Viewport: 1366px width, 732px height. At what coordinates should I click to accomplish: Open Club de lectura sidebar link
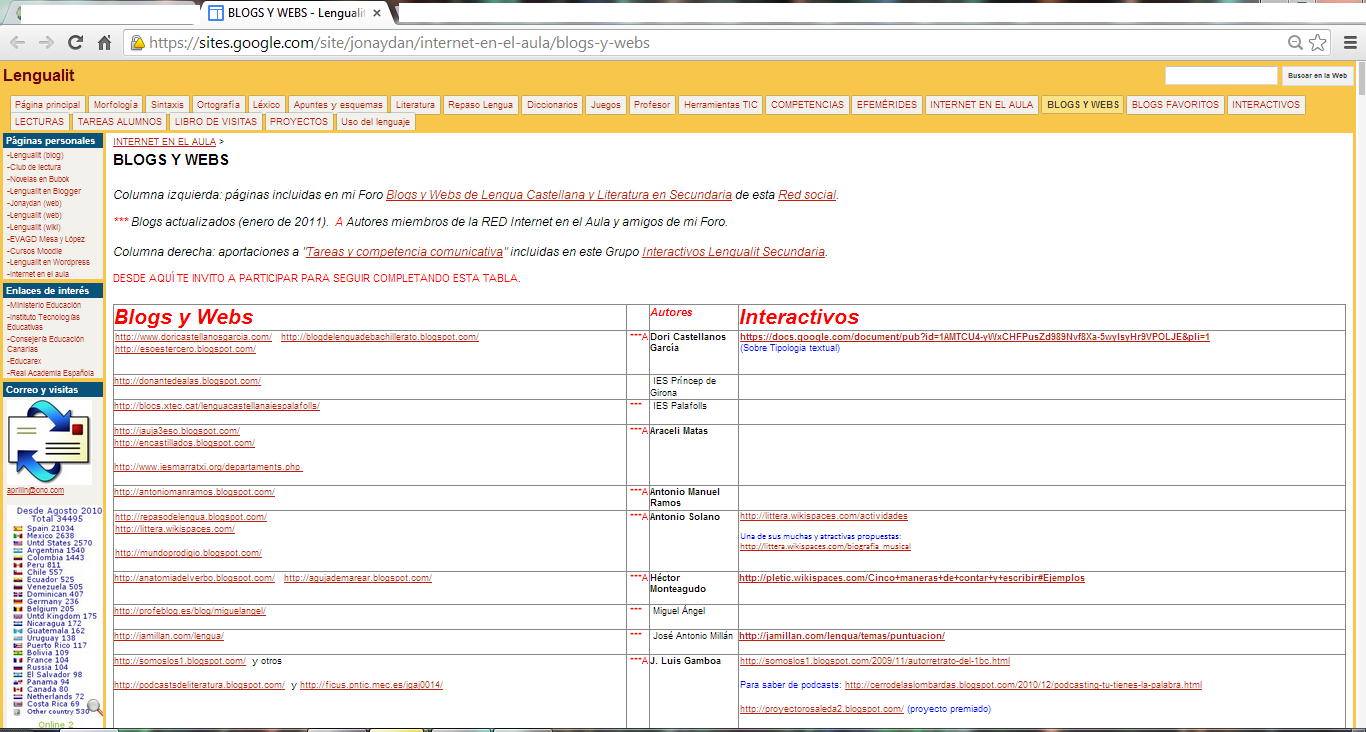coord(33,168)
